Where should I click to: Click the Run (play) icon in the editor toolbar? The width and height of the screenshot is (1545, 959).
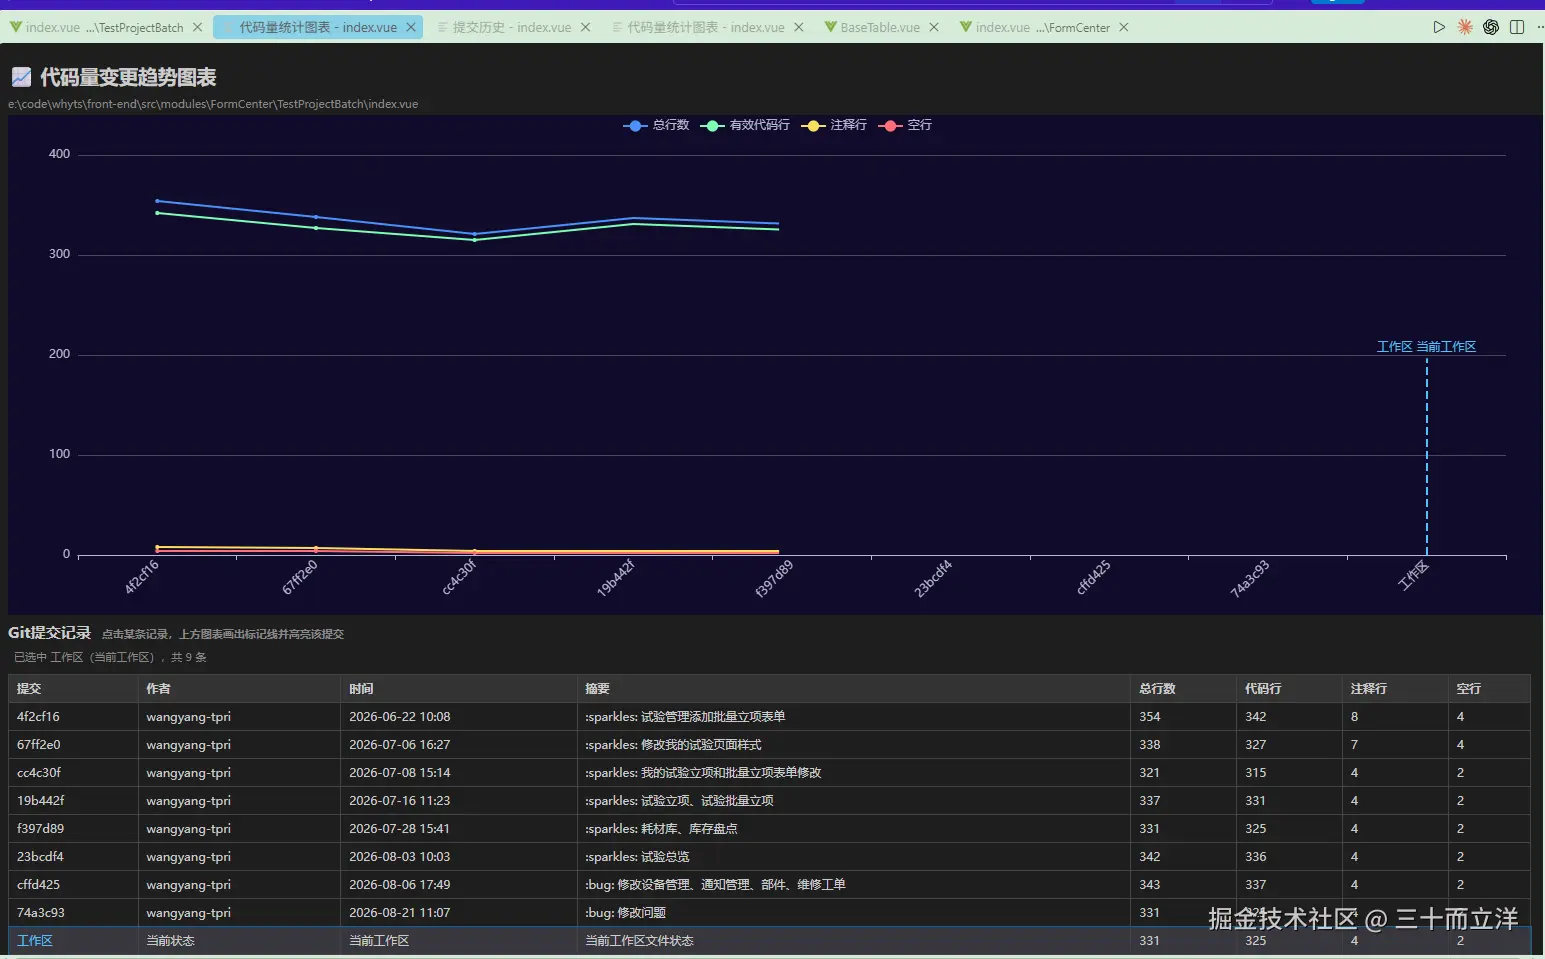point(1439,27)
